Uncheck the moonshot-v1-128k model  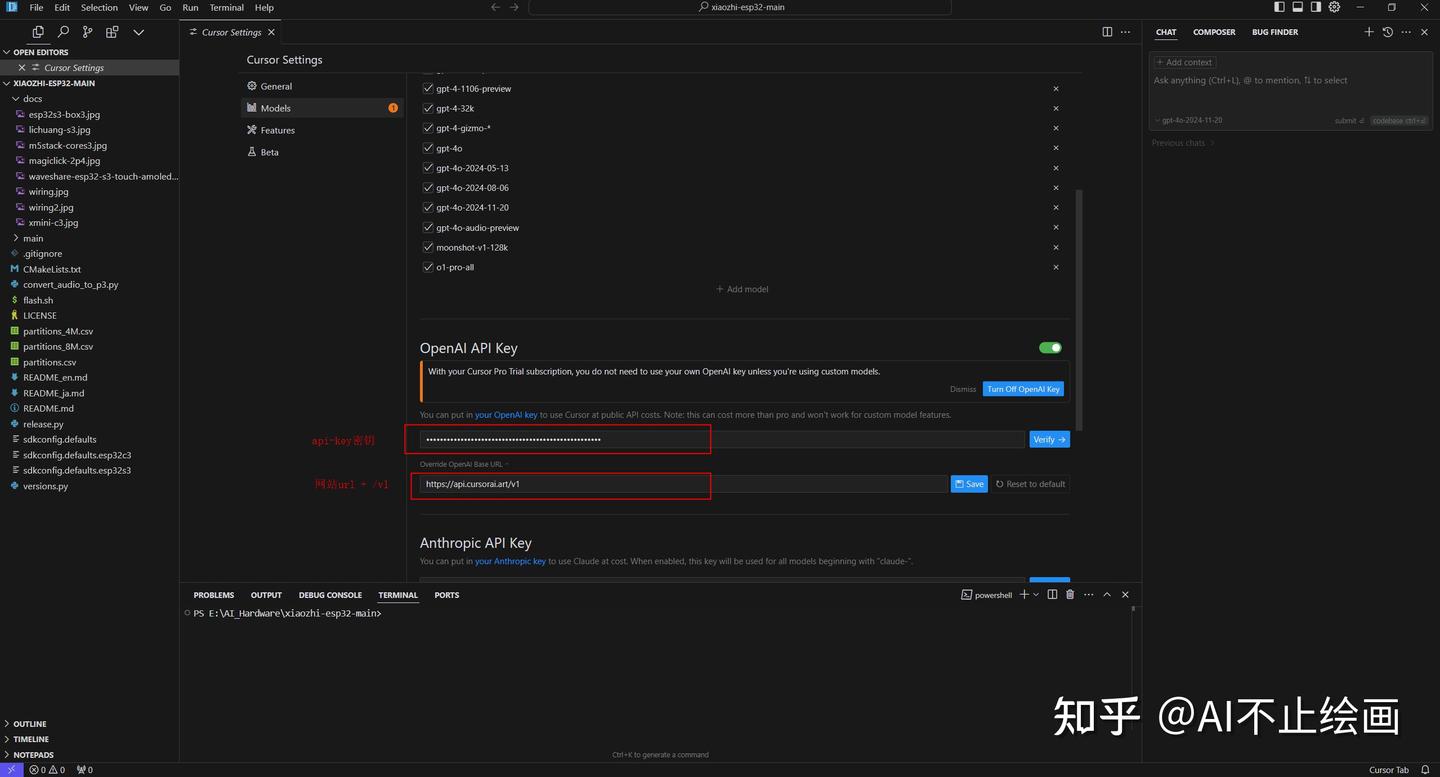coord(428,247)
